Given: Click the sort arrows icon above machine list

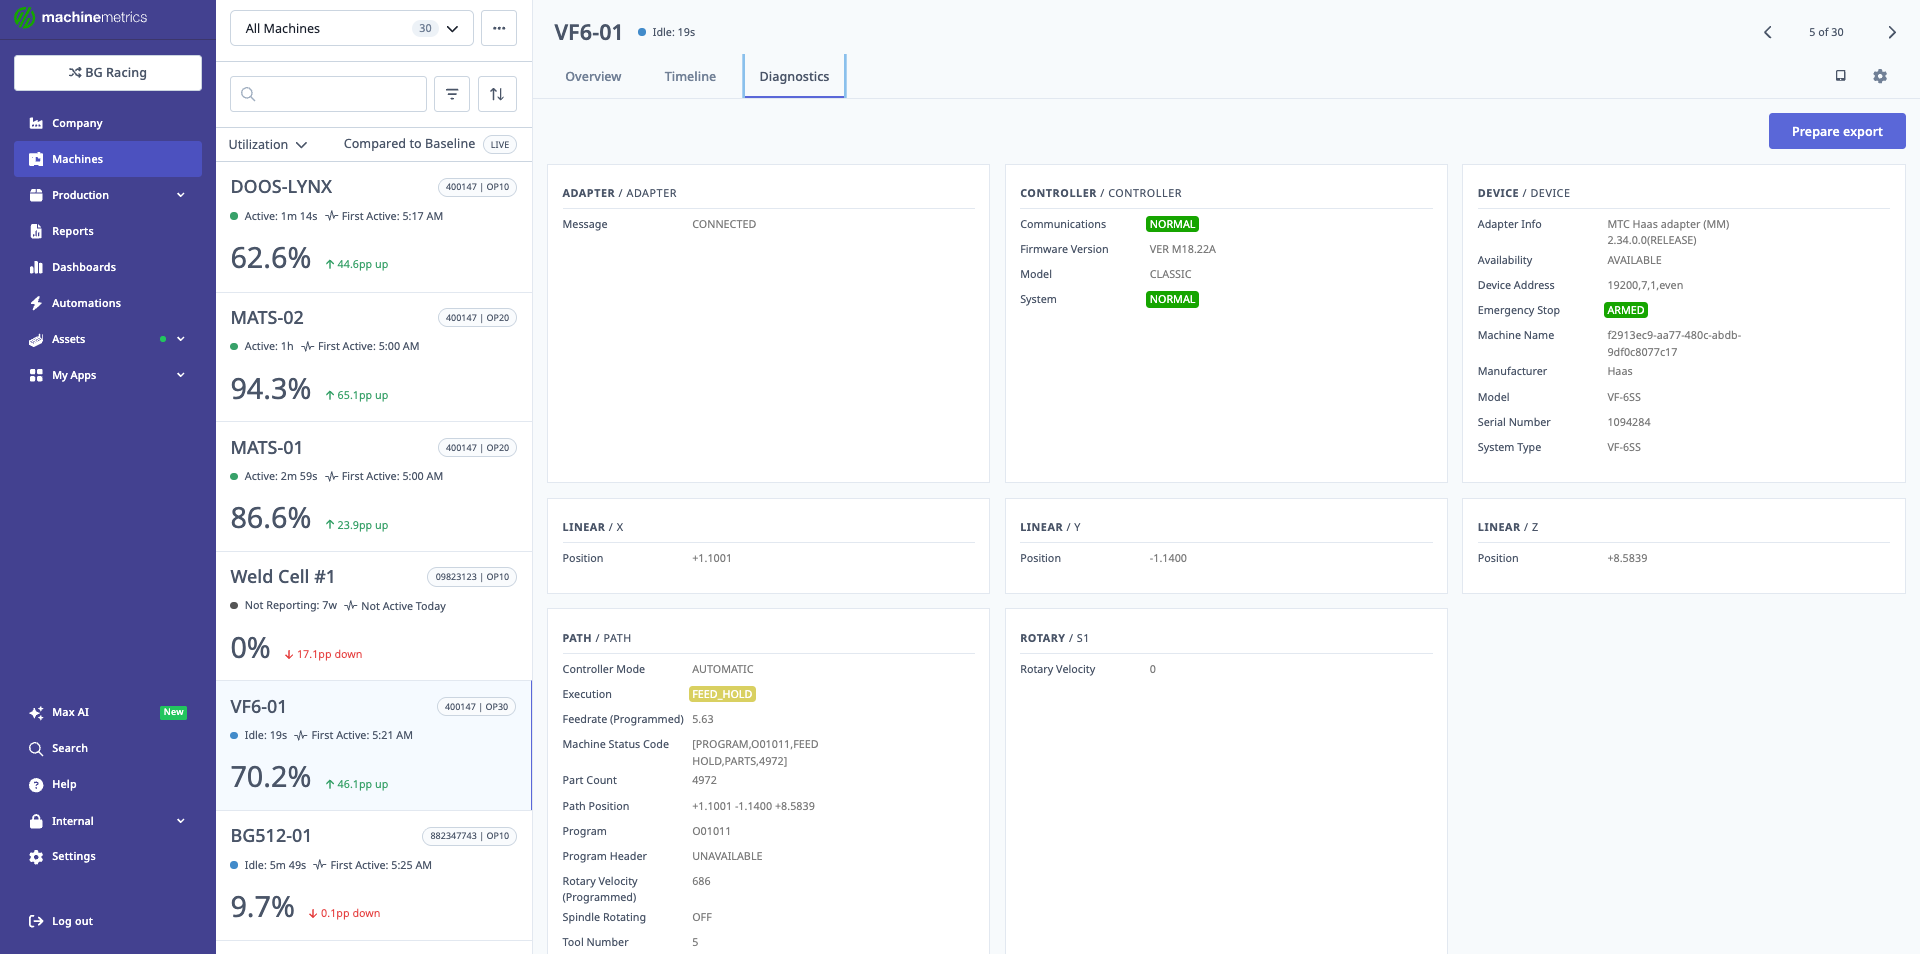Looking at the screenshot, I should click(x=497, y=93).
